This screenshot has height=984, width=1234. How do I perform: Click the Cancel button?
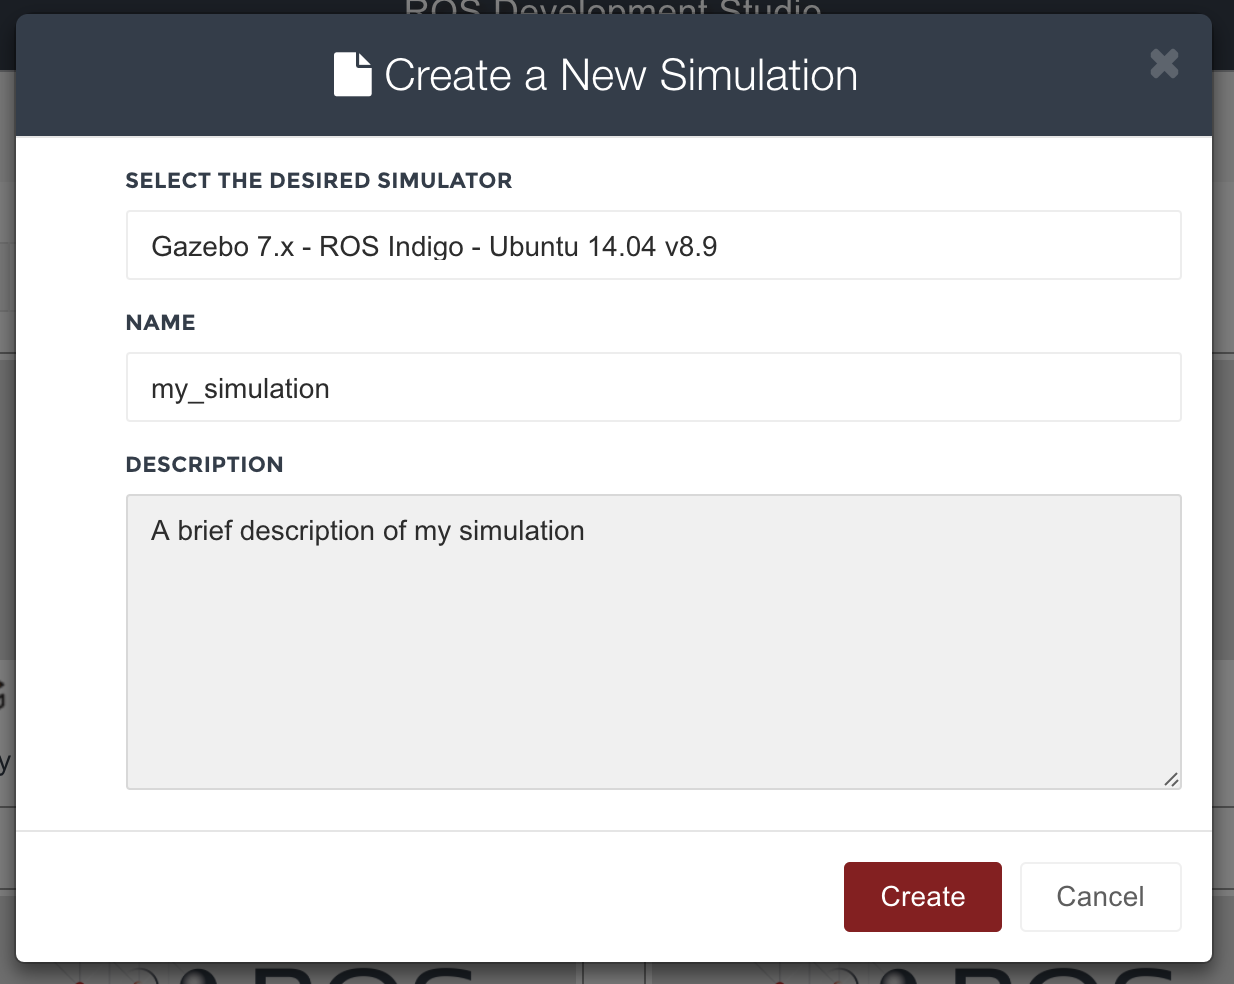coord(1100,897)
